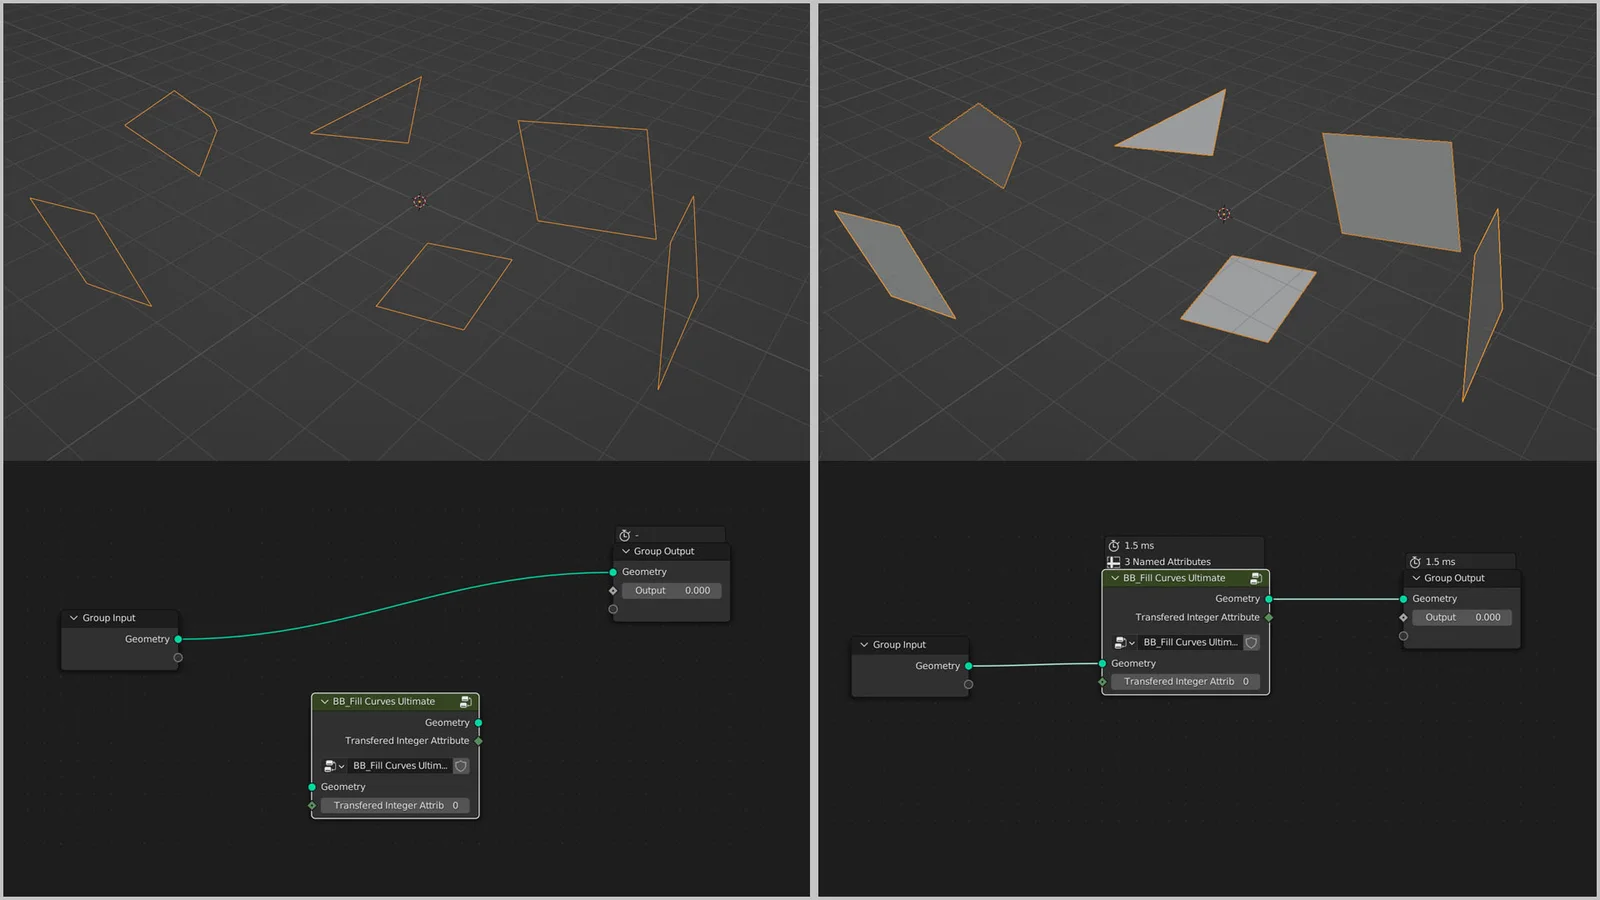Click the Output 0.000 value slider on Group Output
Image resolution: width=1600 pixels, height=900 pixels.
[x=672, y=590]
